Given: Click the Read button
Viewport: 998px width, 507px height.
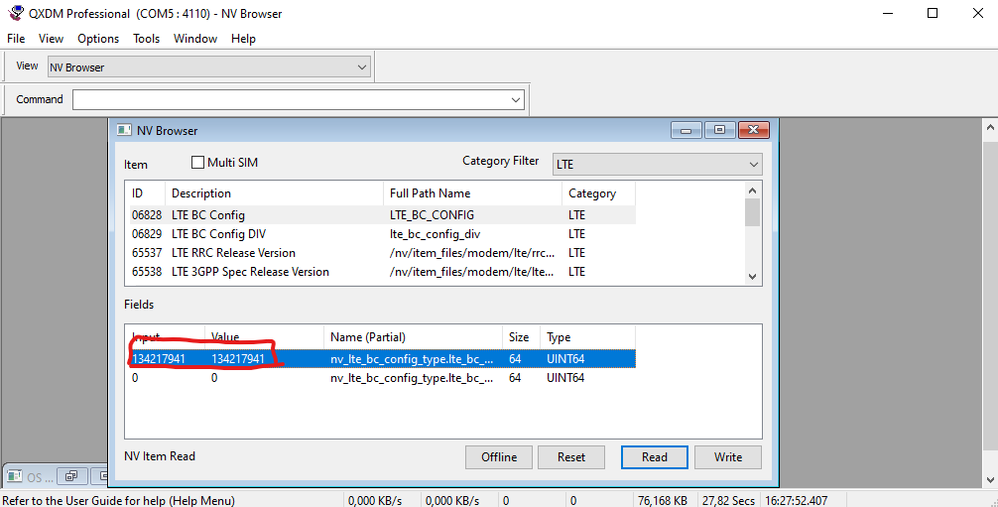Looking at the screenshot, I should pos(654,457).
